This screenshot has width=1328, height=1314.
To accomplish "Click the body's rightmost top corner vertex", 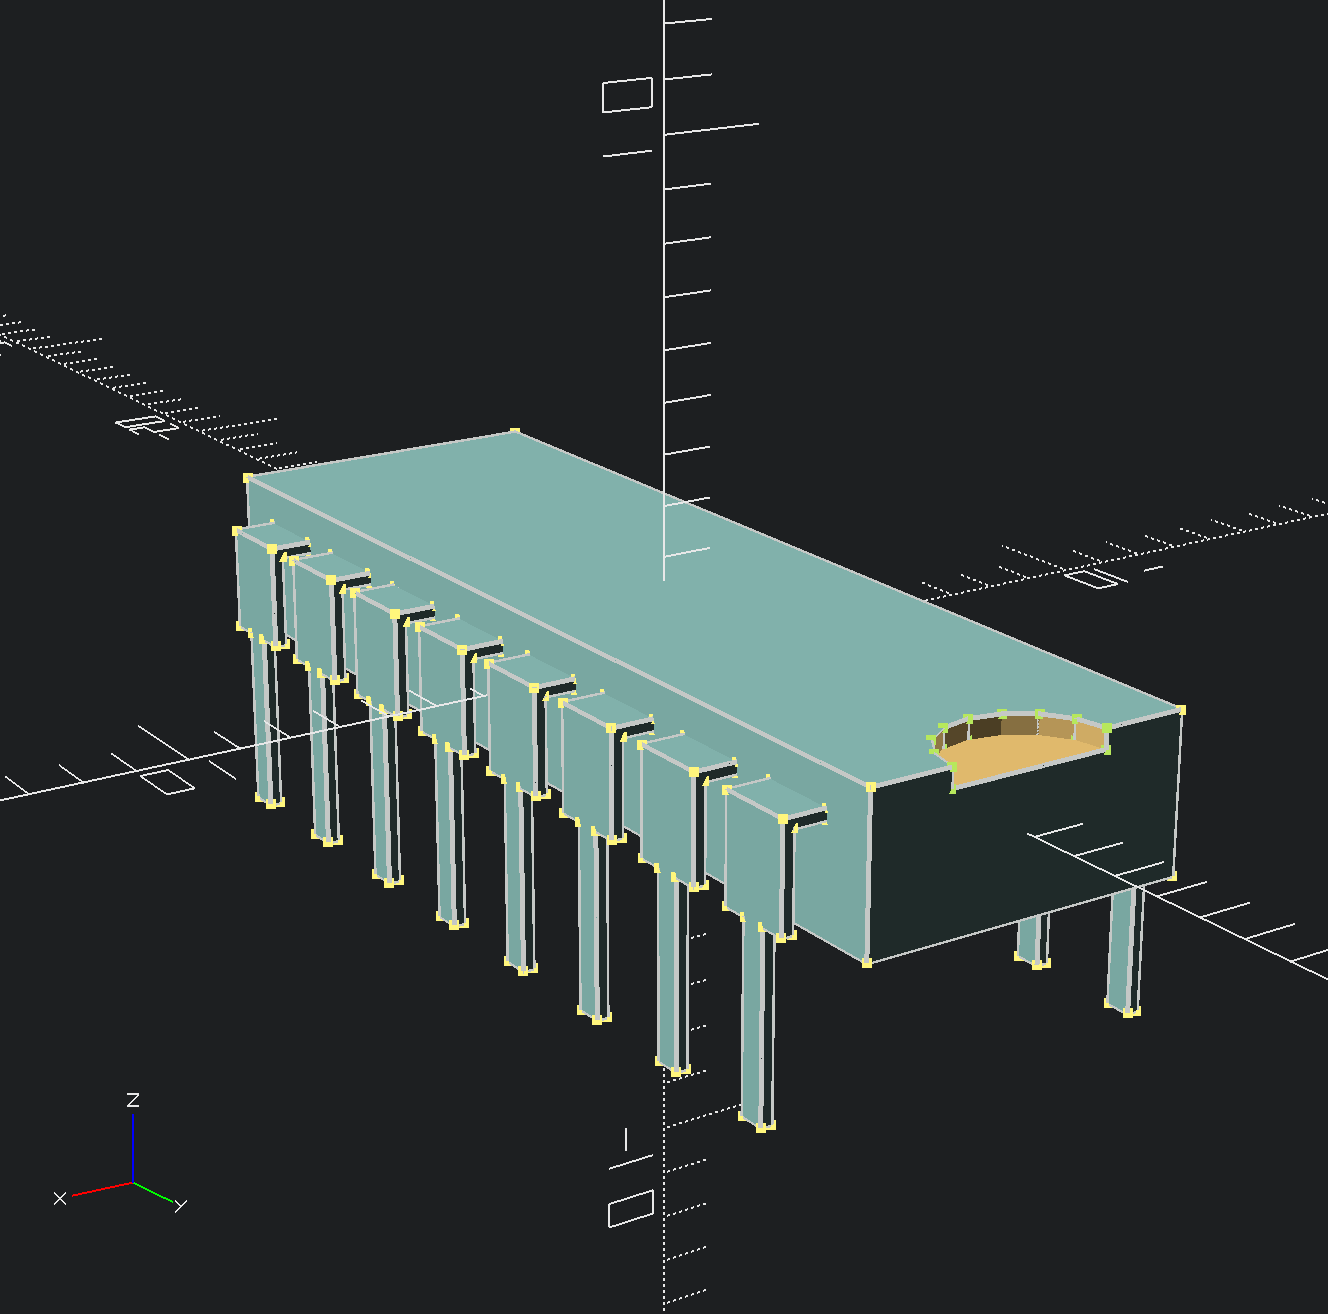I will tap(1181, 710).
